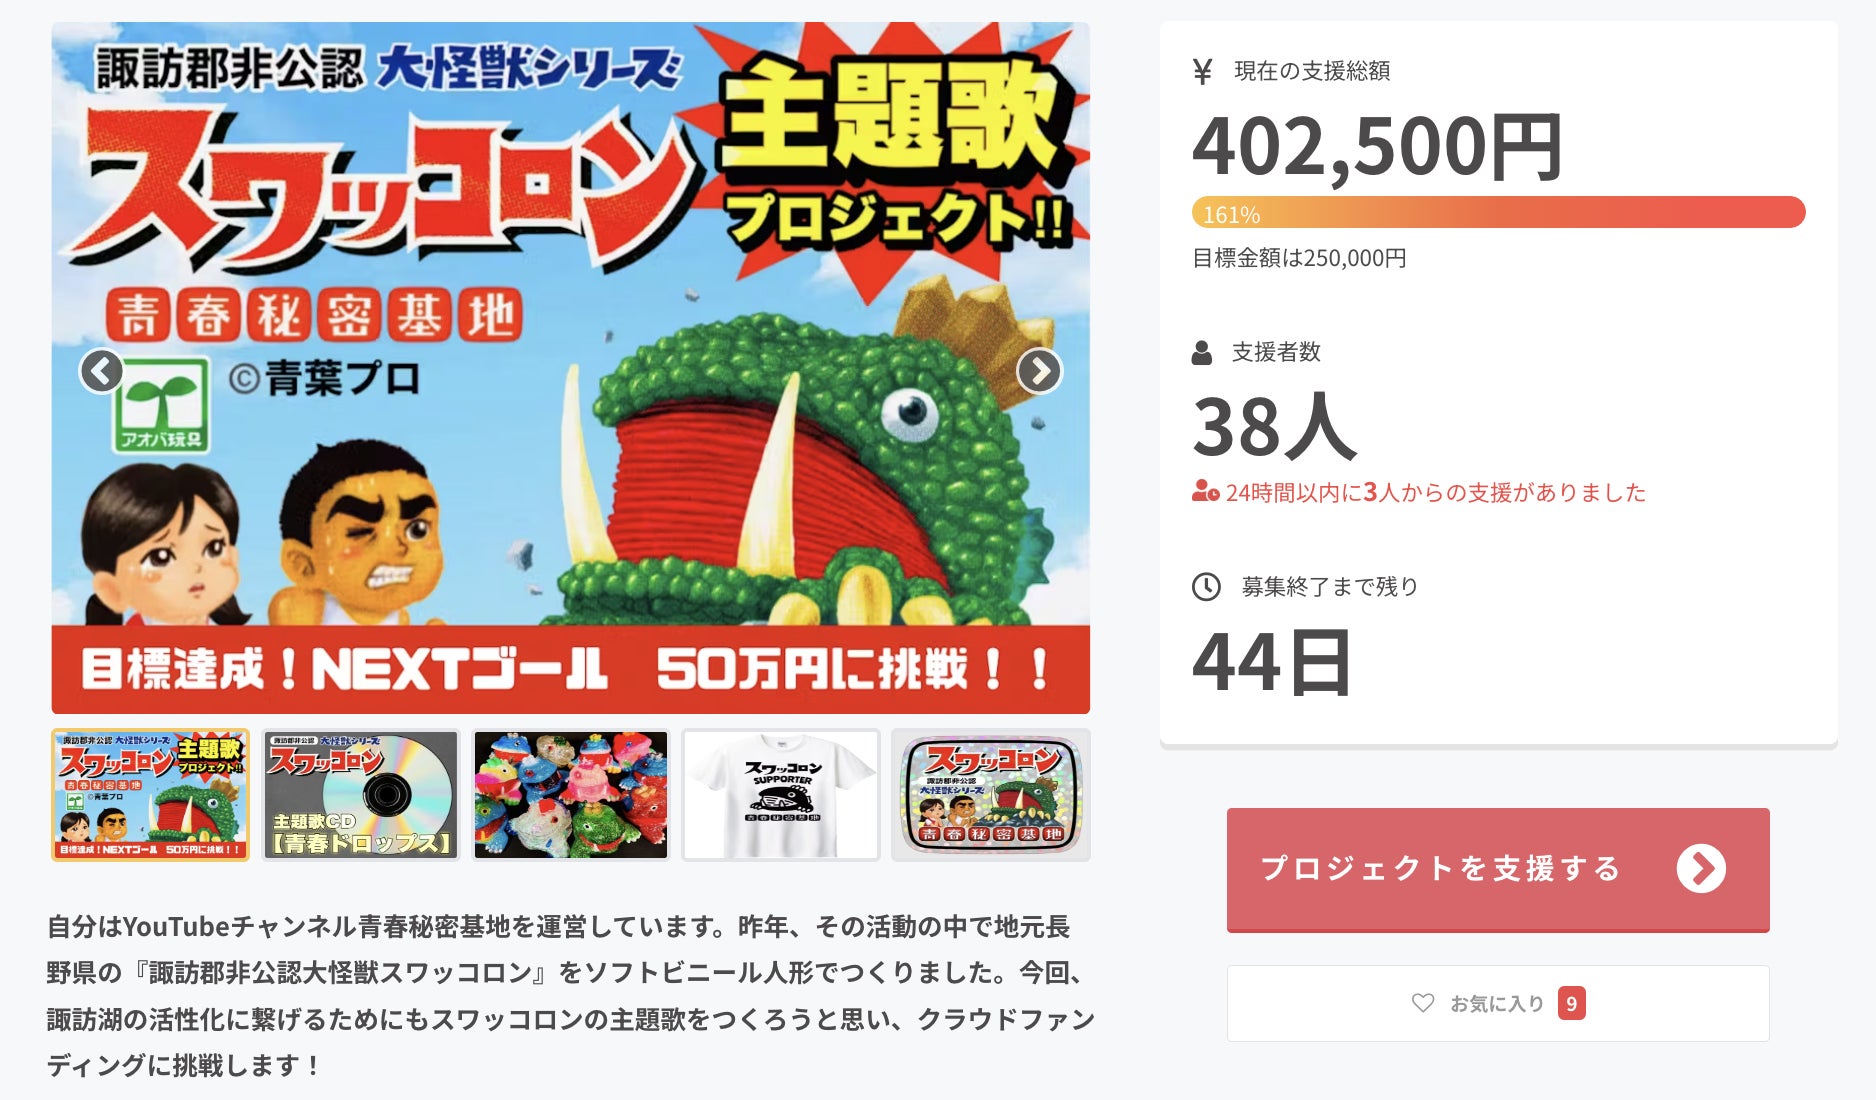Image resolution: width=1876 pixels, height=1100 pixels.
Task: Click the red favorites count badge showing 9
Action: 1571,1003
